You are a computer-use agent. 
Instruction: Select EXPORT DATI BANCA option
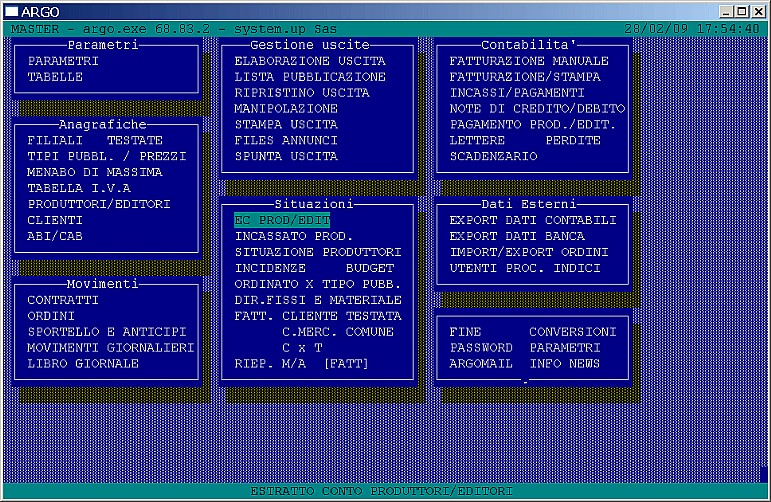point(516,236)
